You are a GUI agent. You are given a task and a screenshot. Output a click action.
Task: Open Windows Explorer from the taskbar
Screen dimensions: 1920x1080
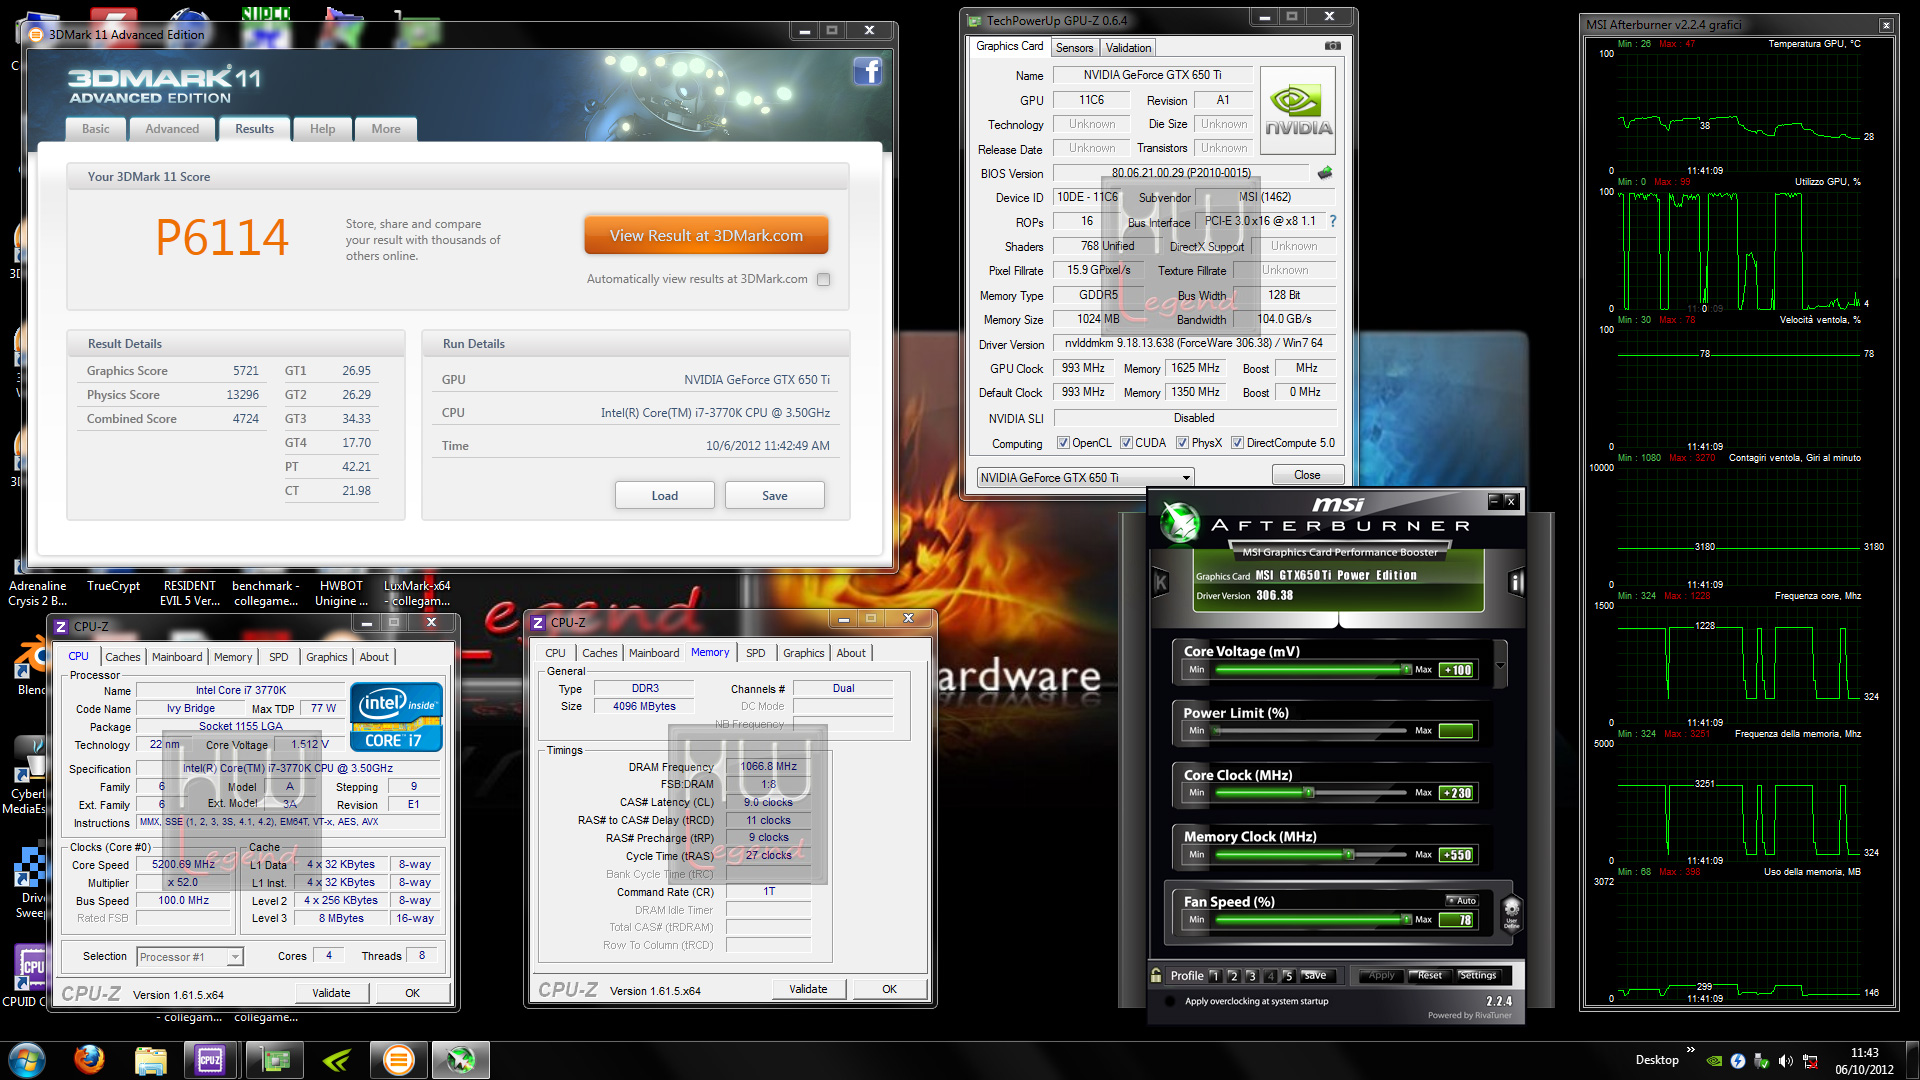tap(150, 1060)
